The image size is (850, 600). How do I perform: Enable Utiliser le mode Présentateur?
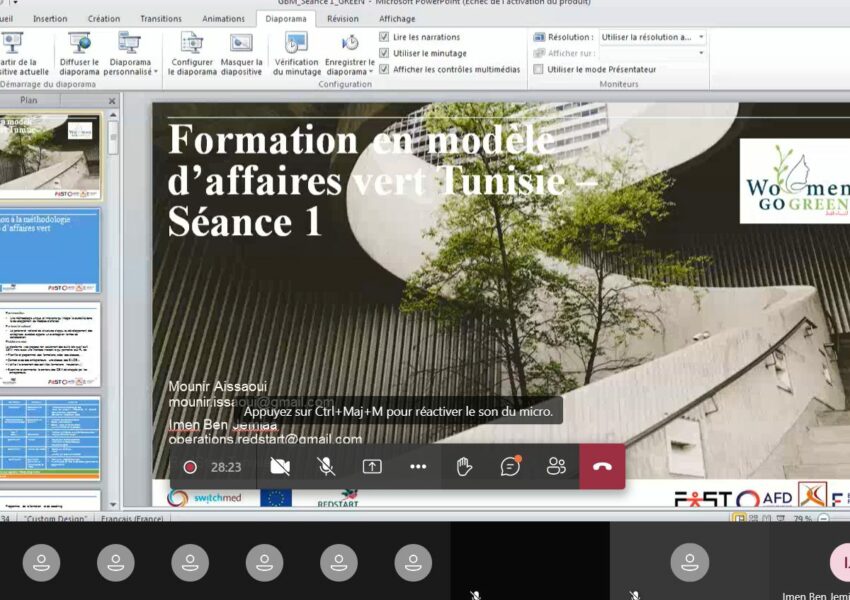(x=538, y=69)
